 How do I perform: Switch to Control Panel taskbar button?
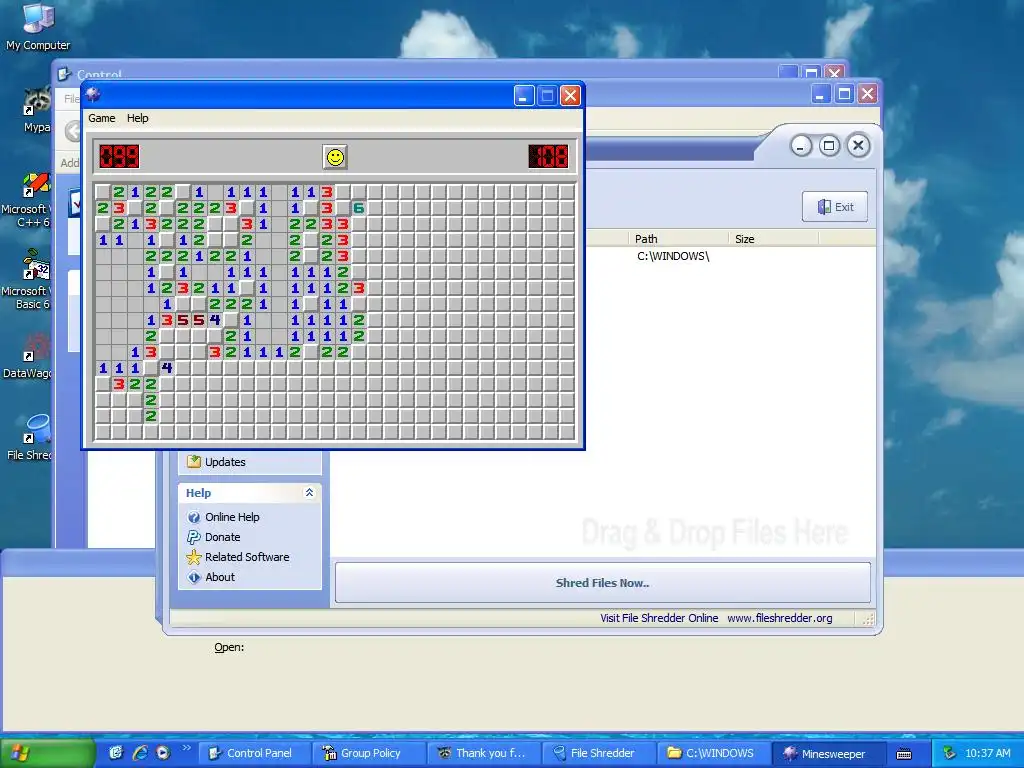coord(253,753)
